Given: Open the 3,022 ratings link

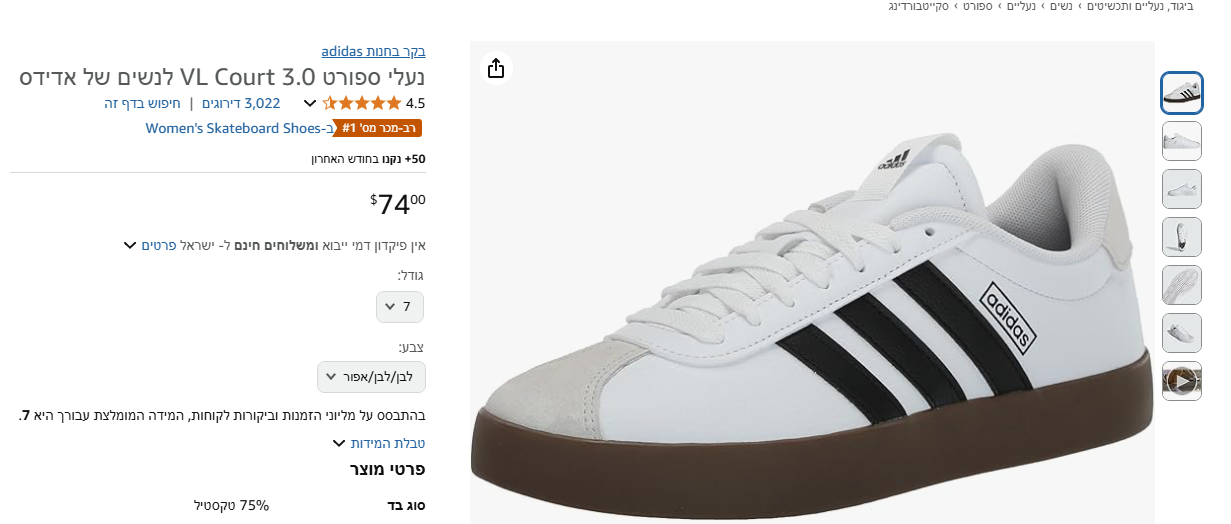Looking at the screenshot, I should (241, 103).
